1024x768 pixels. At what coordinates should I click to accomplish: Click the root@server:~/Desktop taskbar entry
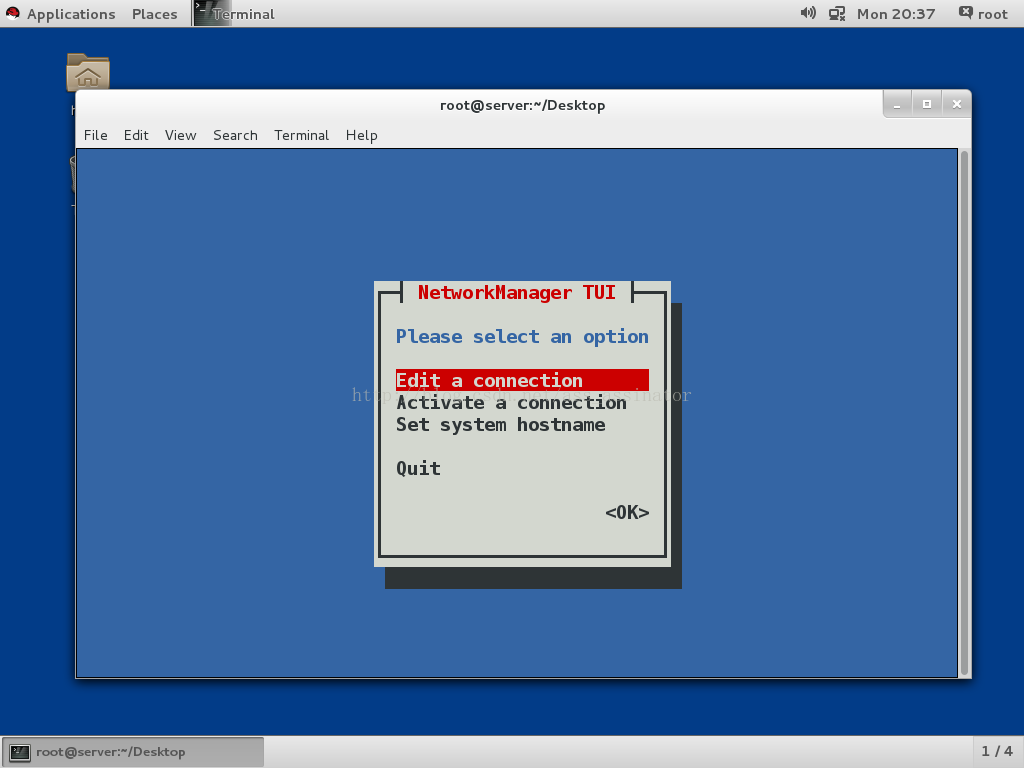coord(133,752)
